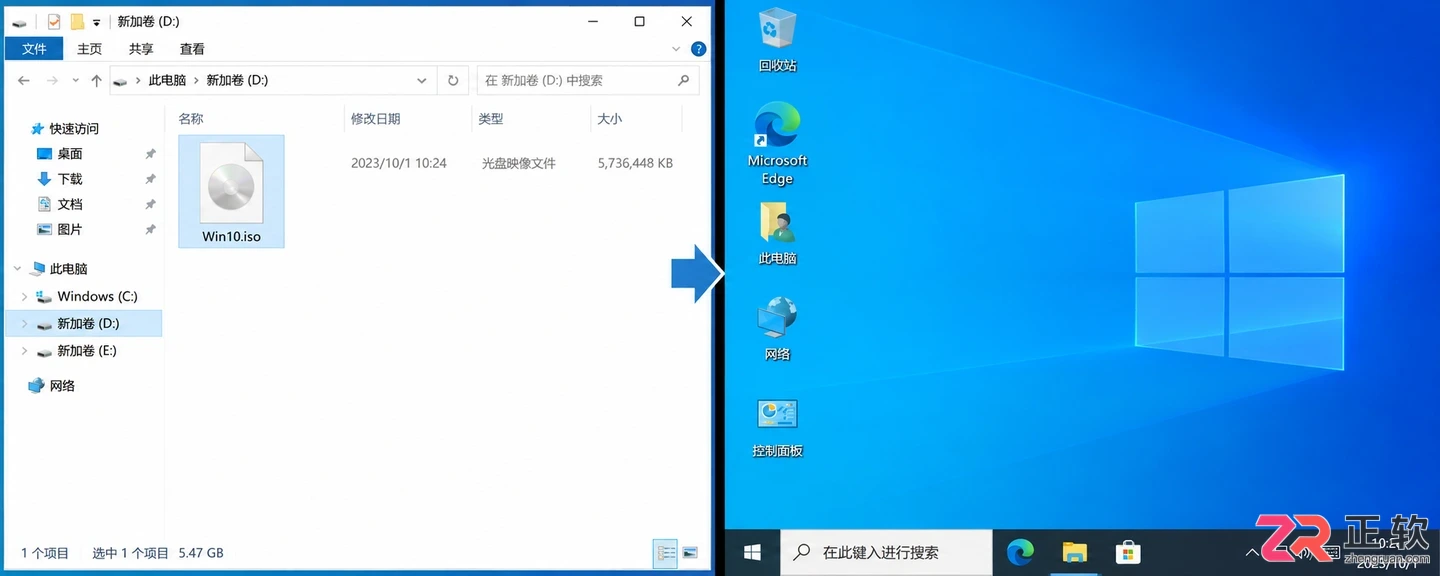
Task: Expand the ribbon with the chevron
Action: click(677, 49)
